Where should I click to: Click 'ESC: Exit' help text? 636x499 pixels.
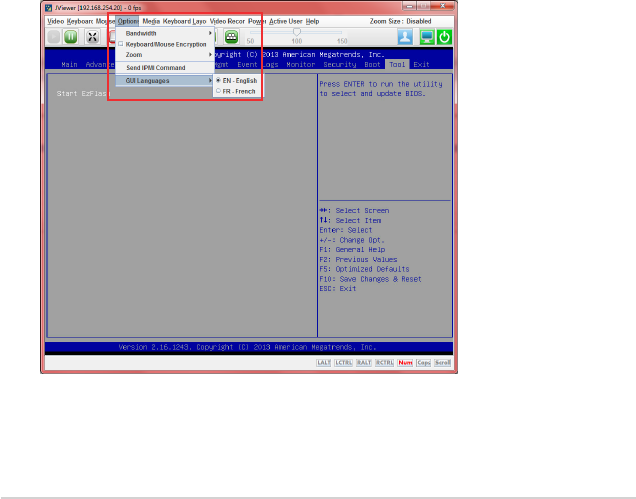tap(337, 289)
